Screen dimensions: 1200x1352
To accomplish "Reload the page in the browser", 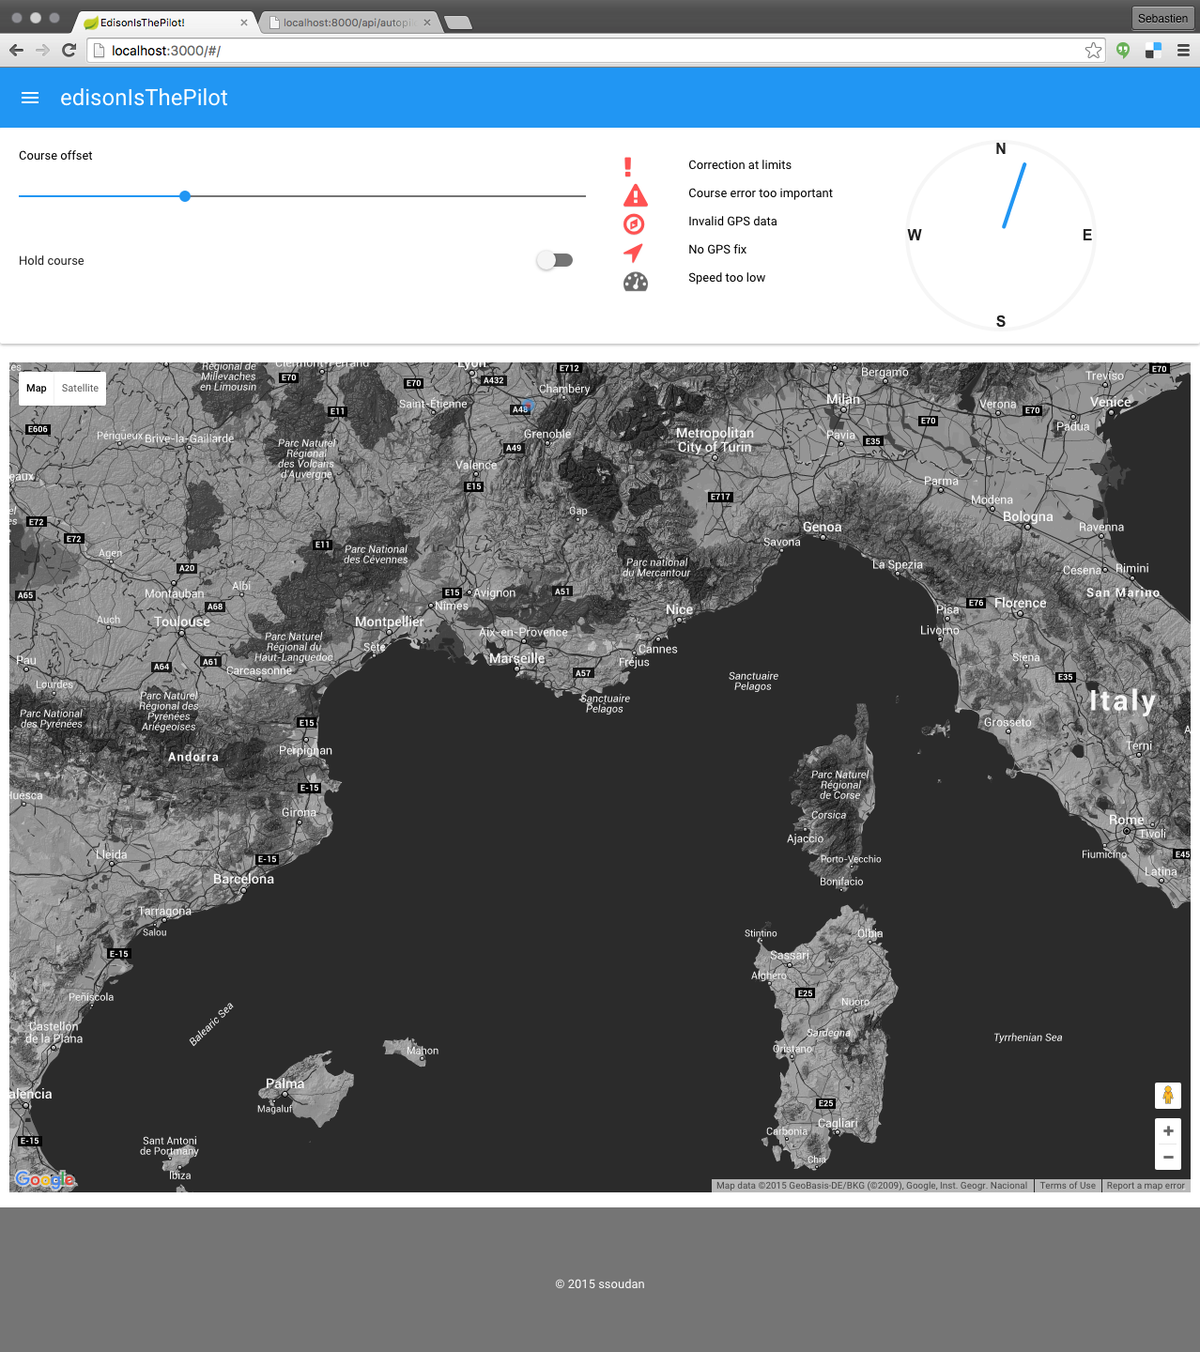I will pyautogui.click(x=69, y=51).
